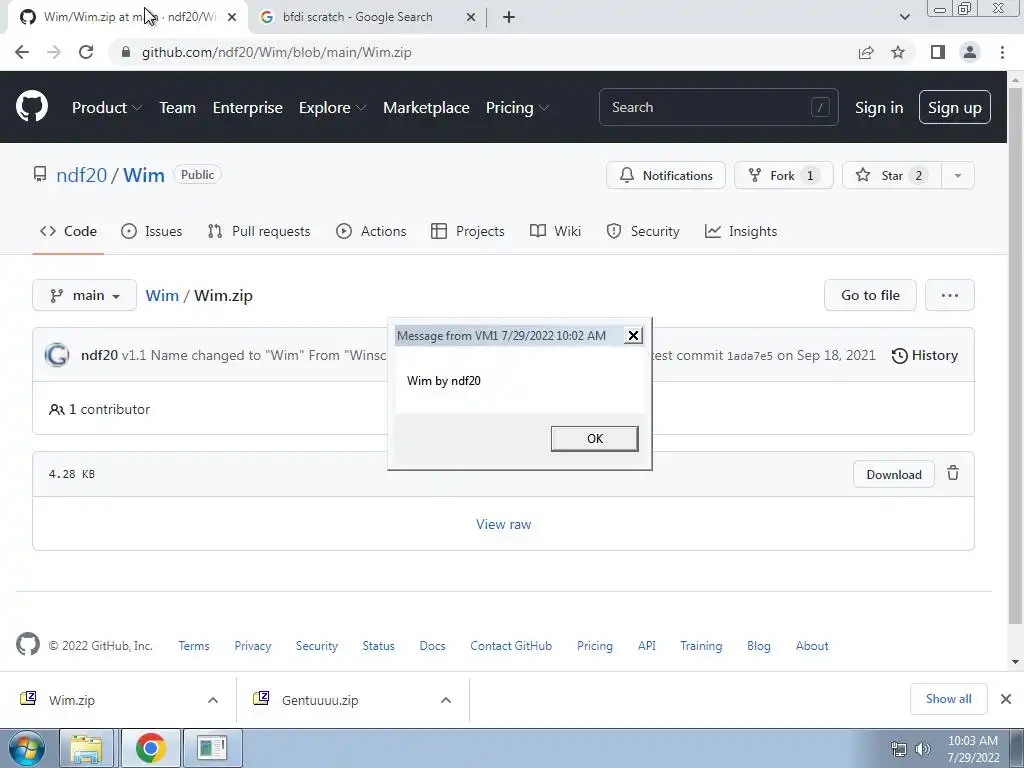Image resolution: width=1024 pixels, height=768 pixels.
Task: Click the Sign in link
Action: click(878, 108)
